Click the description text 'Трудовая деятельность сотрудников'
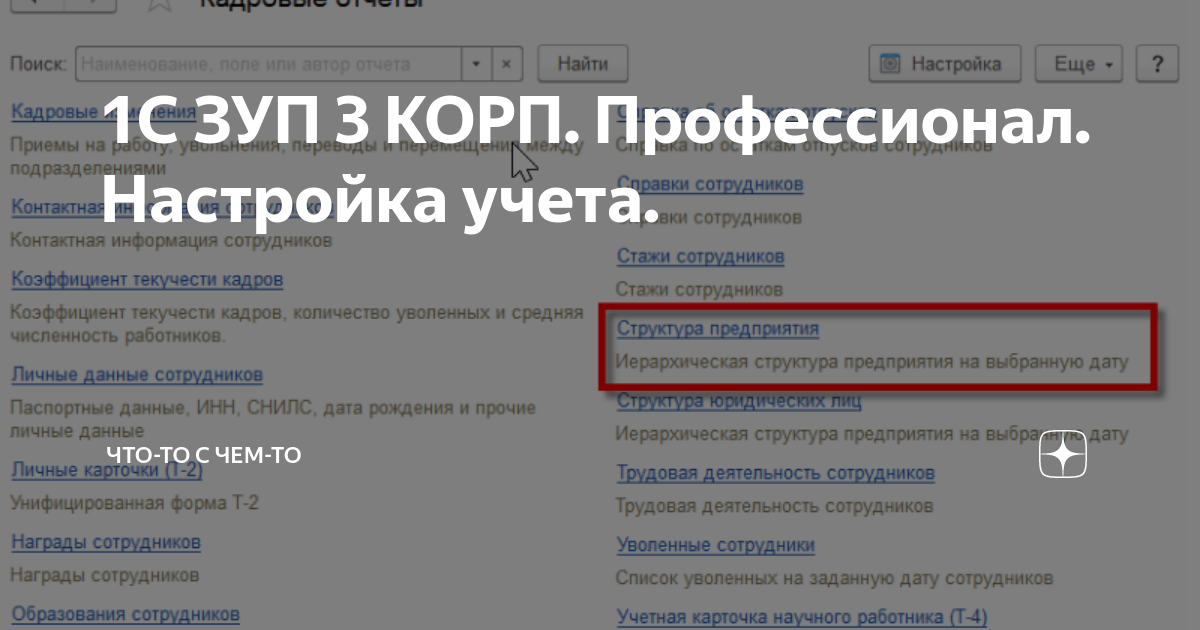 [774, 506]
